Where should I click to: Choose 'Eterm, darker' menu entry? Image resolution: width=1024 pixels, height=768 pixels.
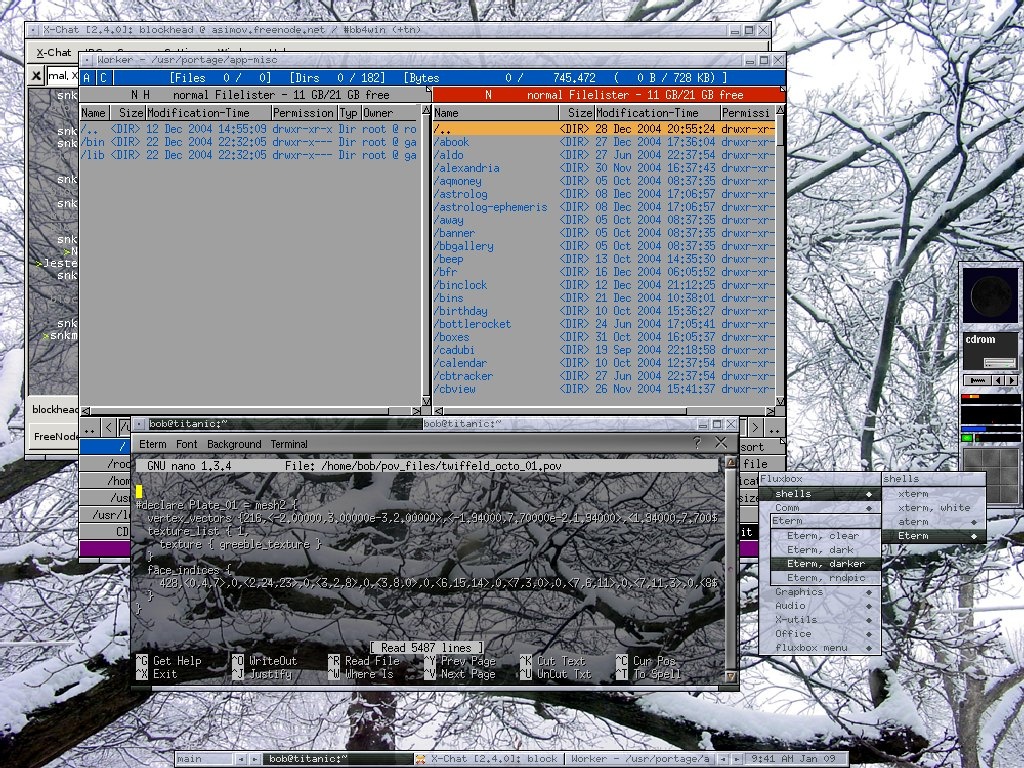(825, 564)
